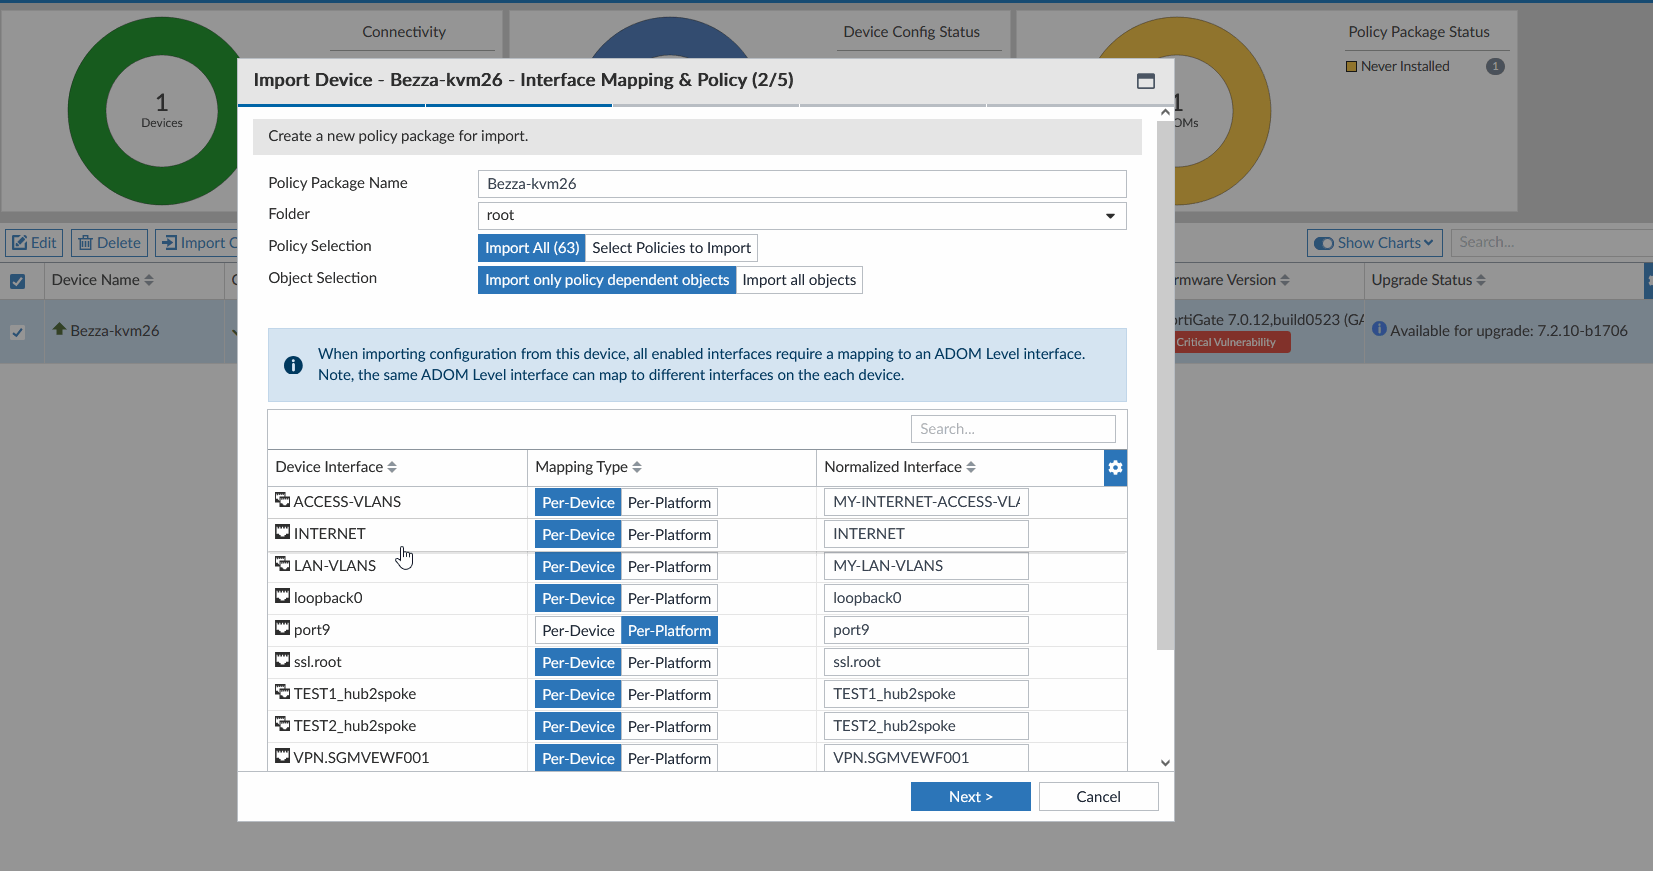Click the ssl.root interface icon
This screenshot has width=1653, height=871.
tap(283, 660)
